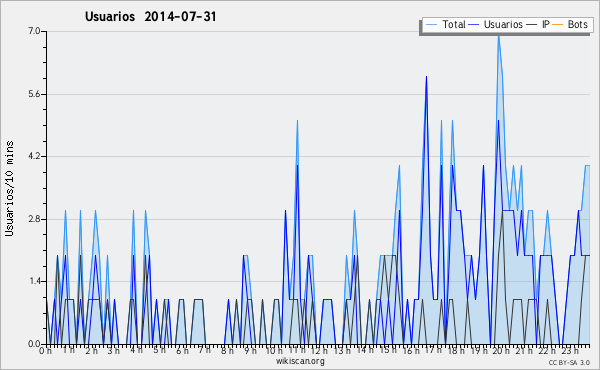
Task: Click the 4 h label on the time axis
Action: click(x=137, y=350)
